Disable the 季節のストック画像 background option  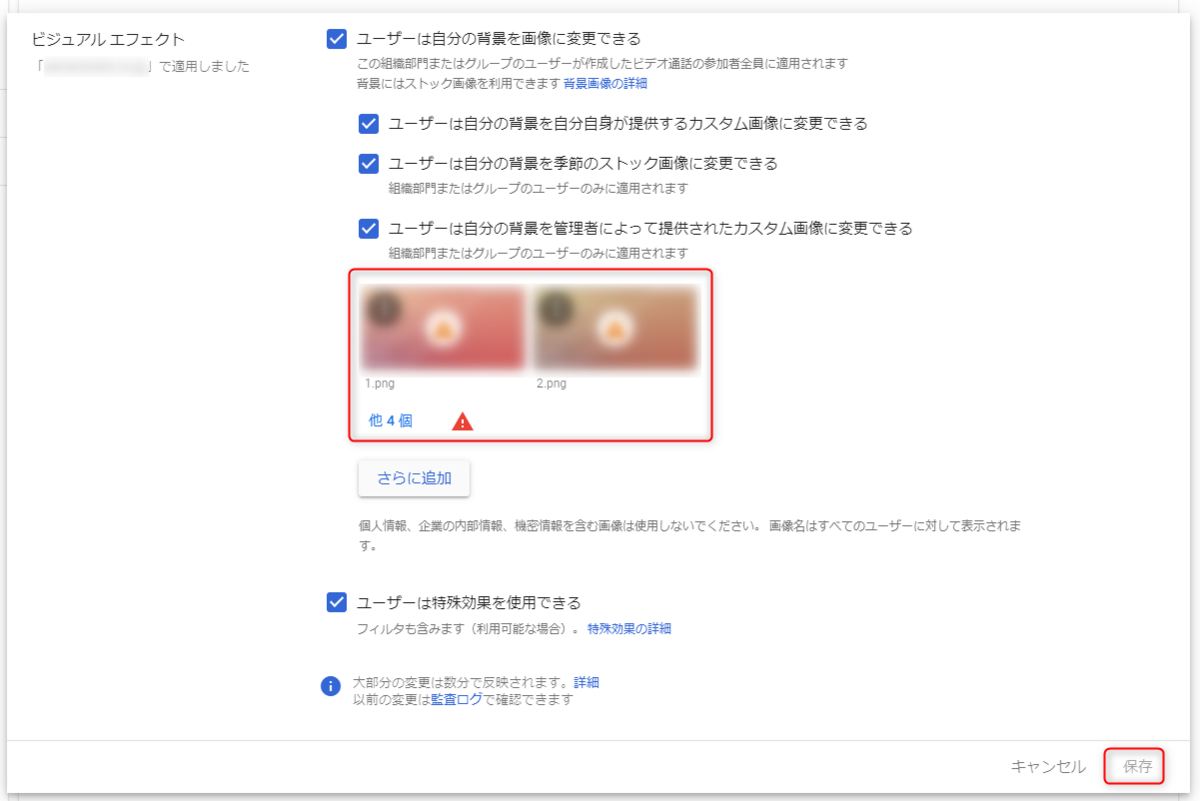369,163
